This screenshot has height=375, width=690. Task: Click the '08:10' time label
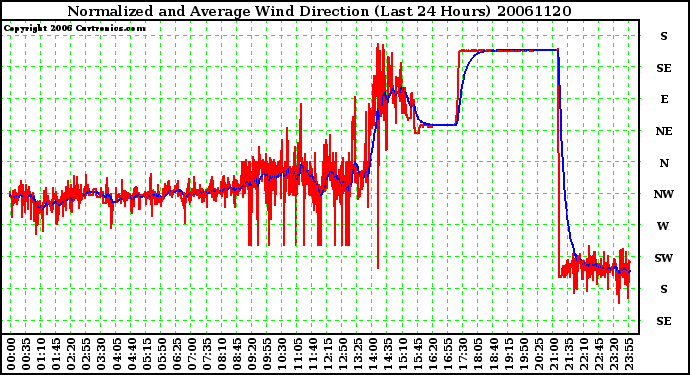(222, 354)
